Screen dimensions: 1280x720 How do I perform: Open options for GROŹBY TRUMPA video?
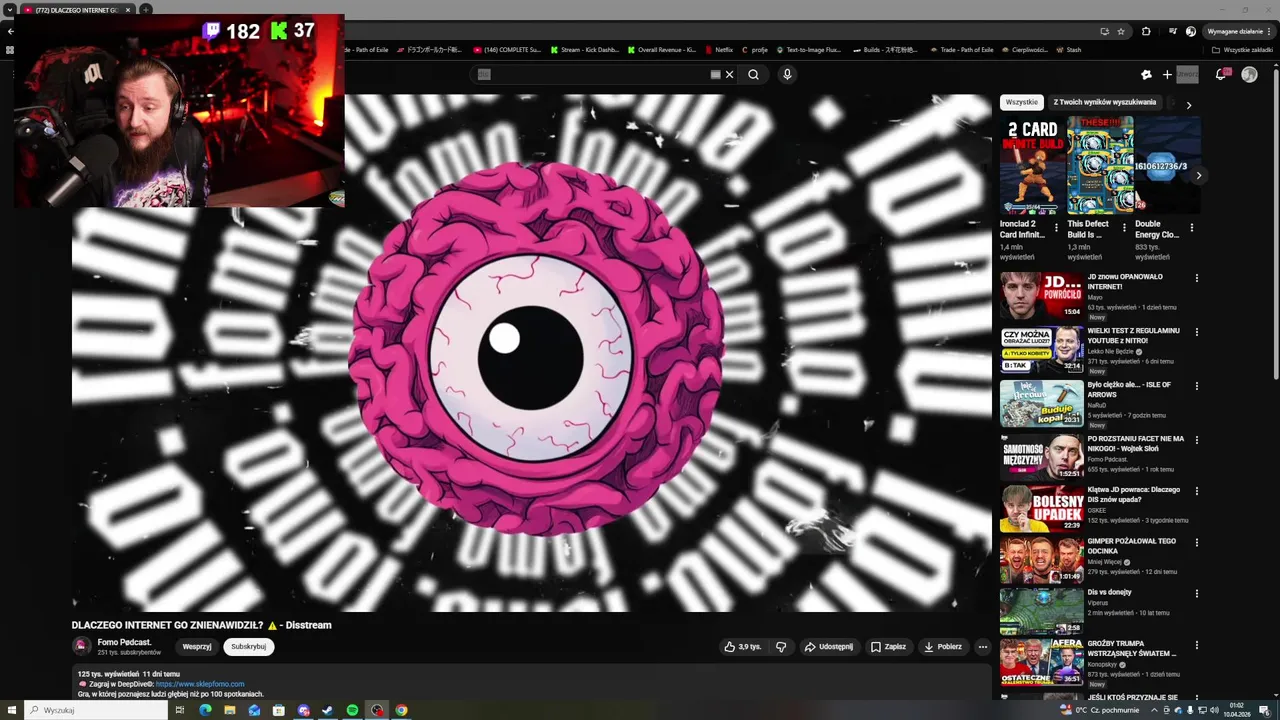coord(1196,645)
